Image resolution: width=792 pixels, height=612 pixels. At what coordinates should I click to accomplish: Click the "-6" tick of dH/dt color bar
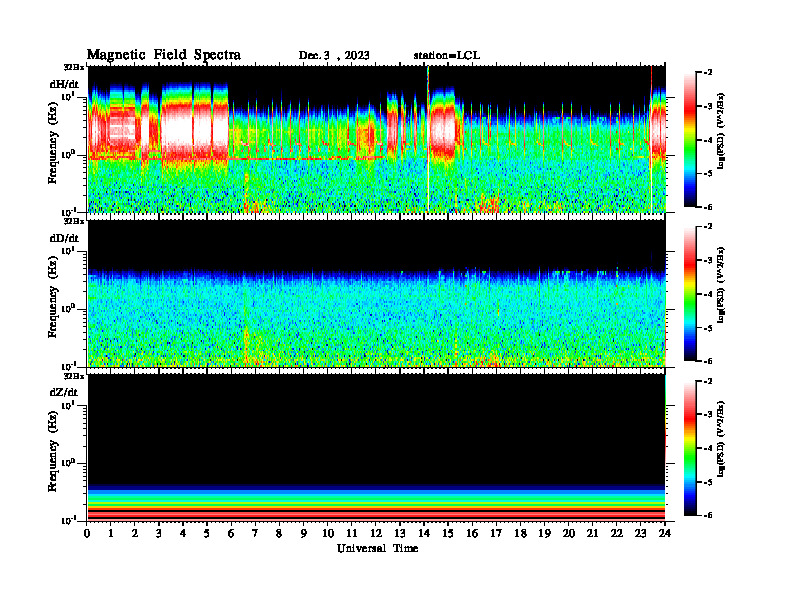(x=708, y=207)
